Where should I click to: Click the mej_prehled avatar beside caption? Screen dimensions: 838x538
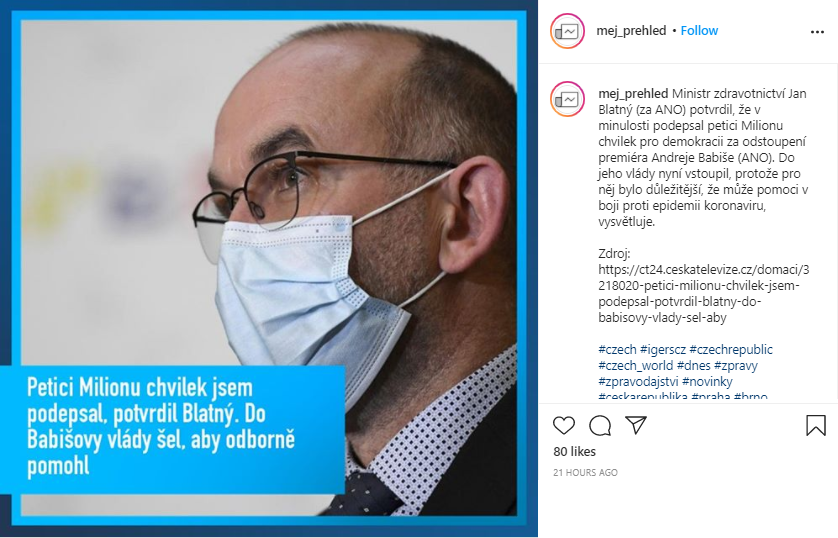(x=567, y=99)
